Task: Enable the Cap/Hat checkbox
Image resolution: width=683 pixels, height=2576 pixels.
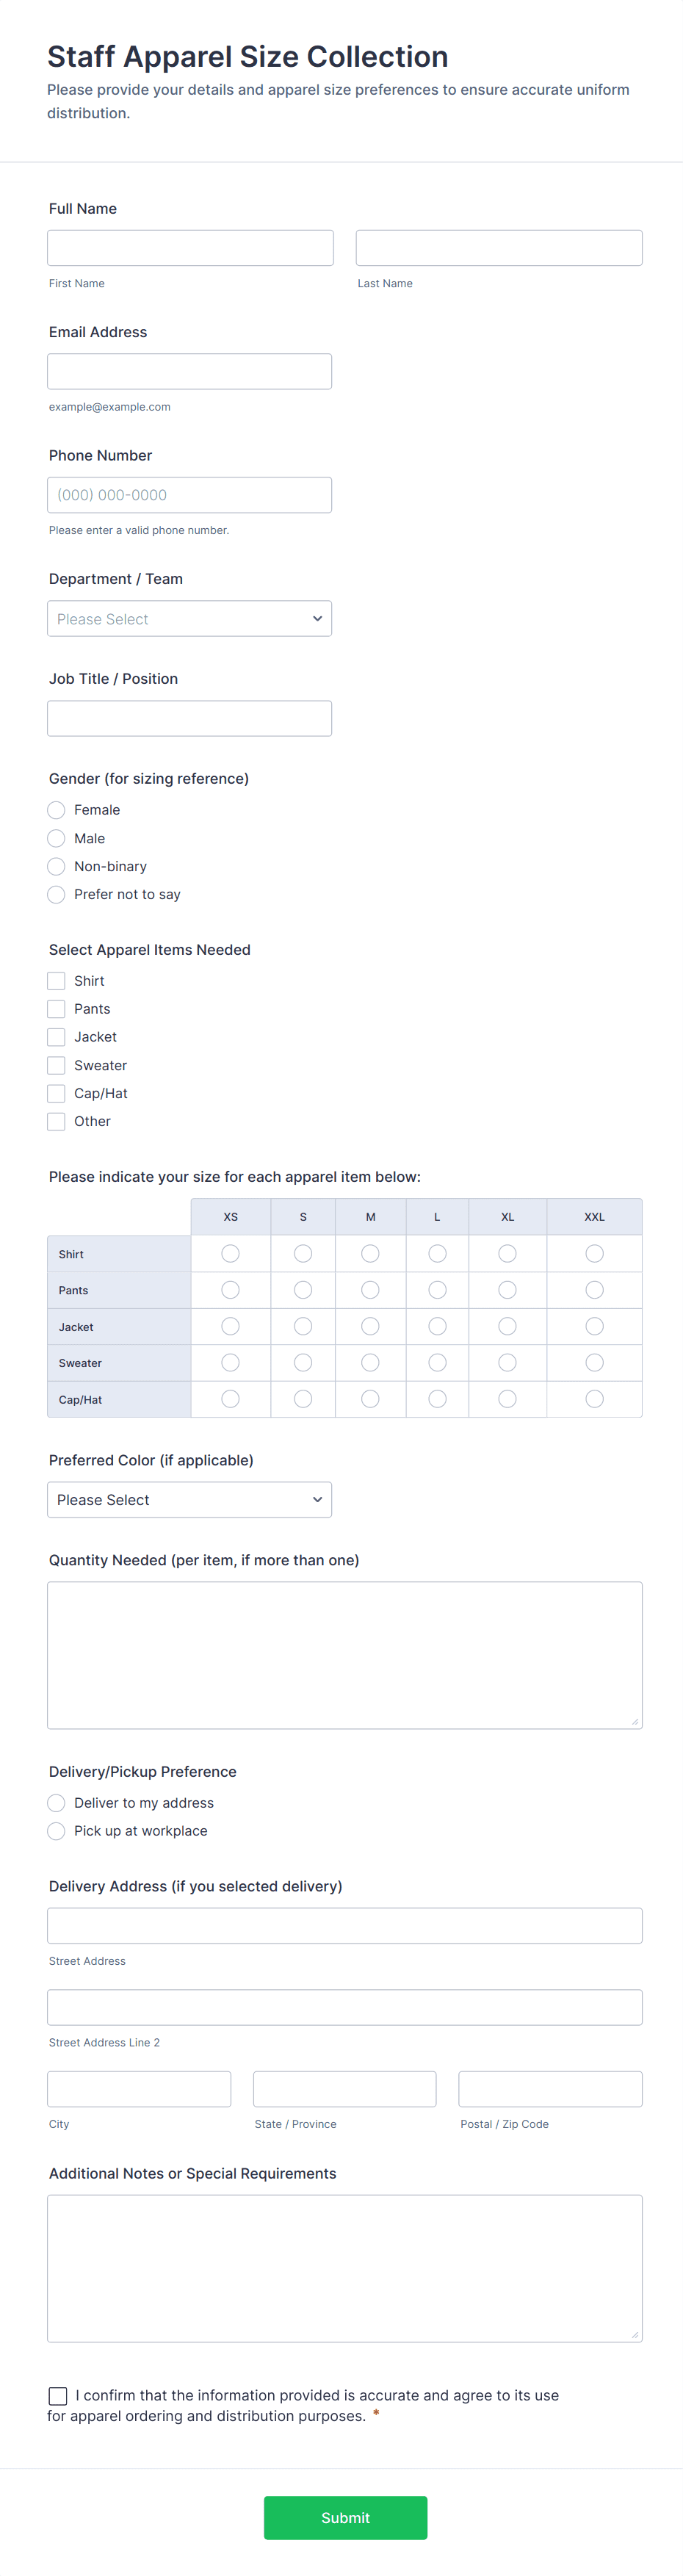Action: (x=57, y=1093)
